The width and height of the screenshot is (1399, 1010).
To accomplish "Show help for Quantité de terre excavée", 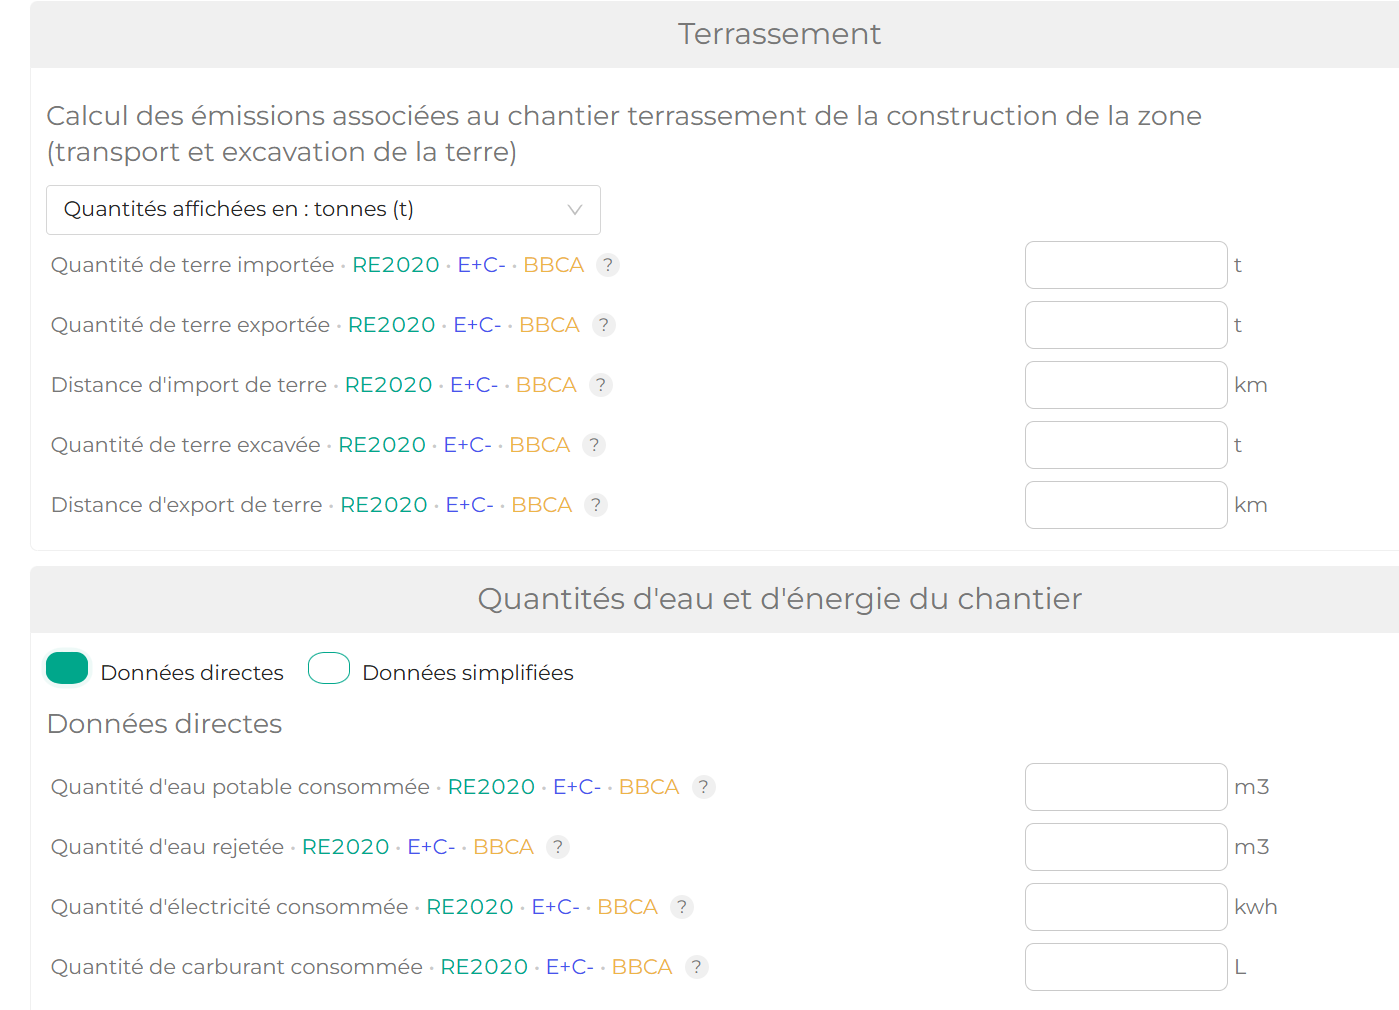I will (x=594, y=445).
